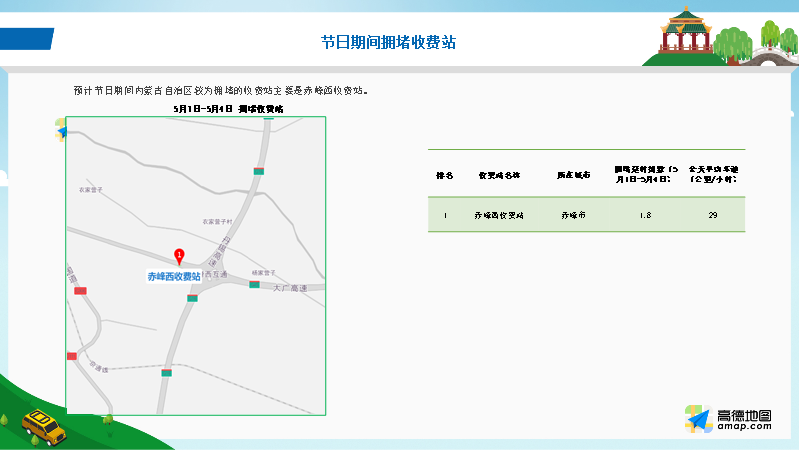Click the 收费站名称 column header
The image size is (800, 451).
click(x=500, y=174)
